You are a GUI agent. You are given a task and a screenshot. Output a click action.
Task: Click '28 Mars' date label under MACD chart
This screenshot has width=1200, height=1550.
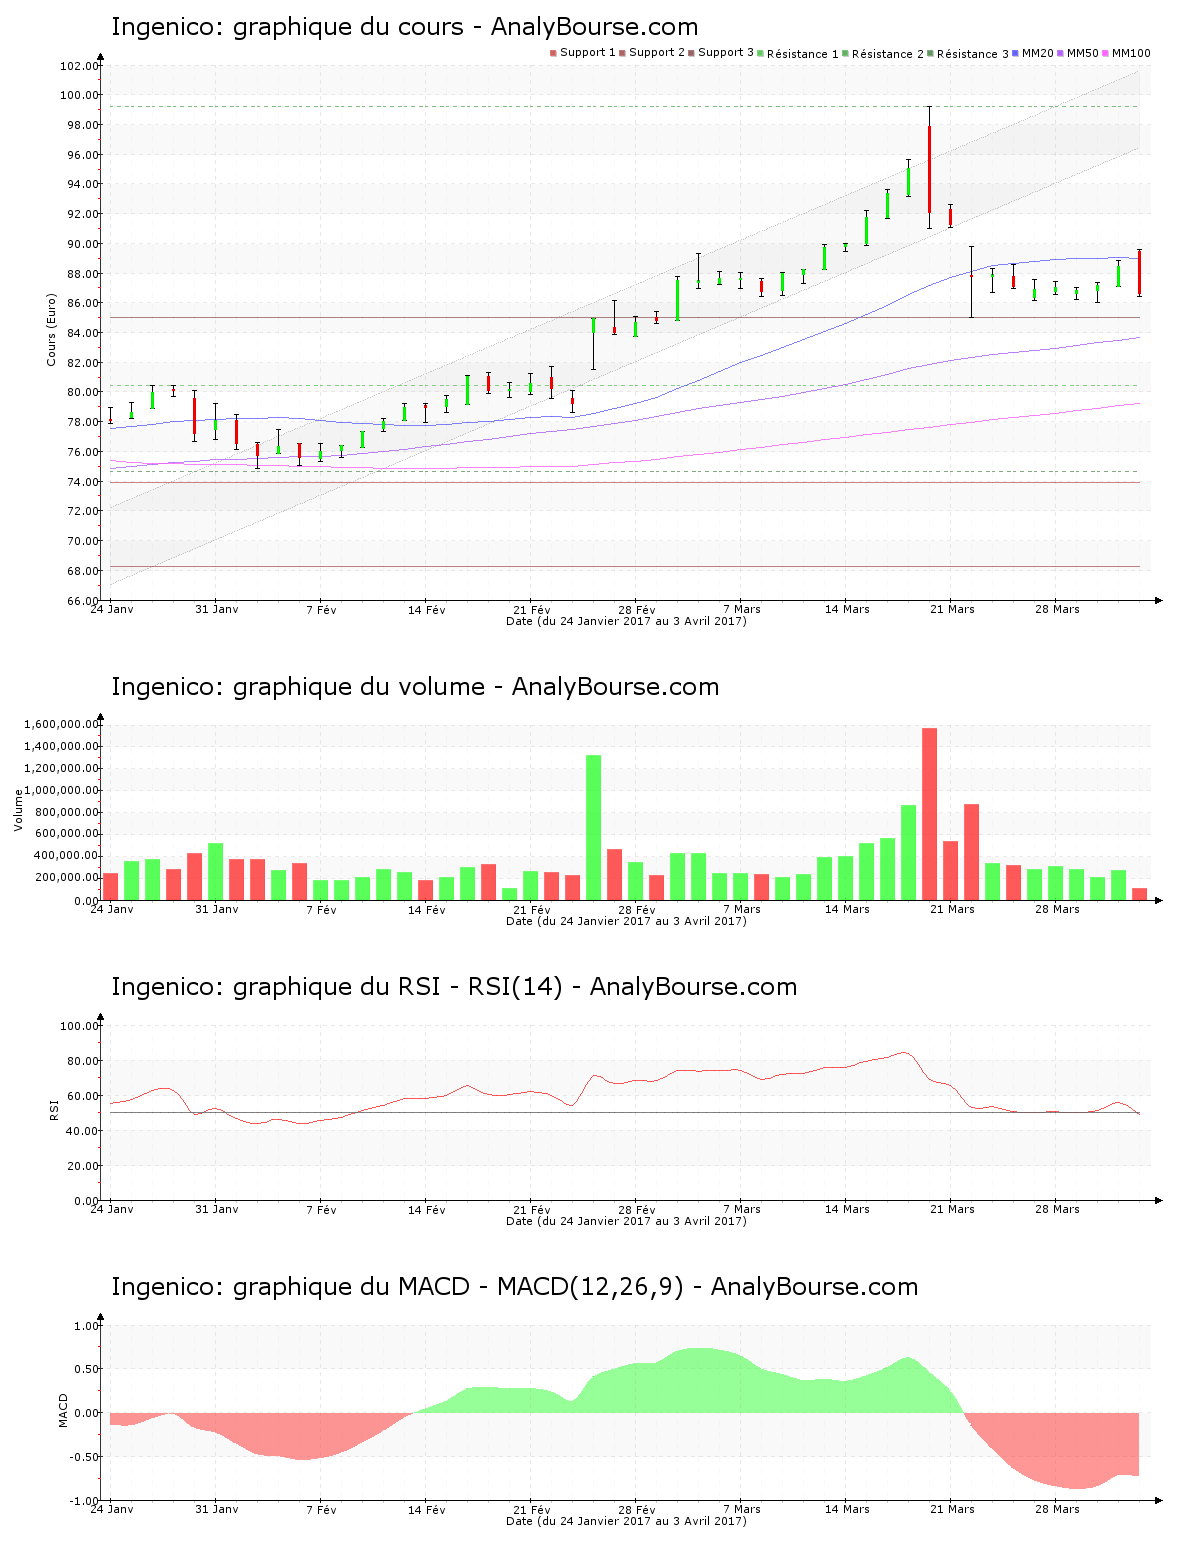[x=1057, y=1509]
